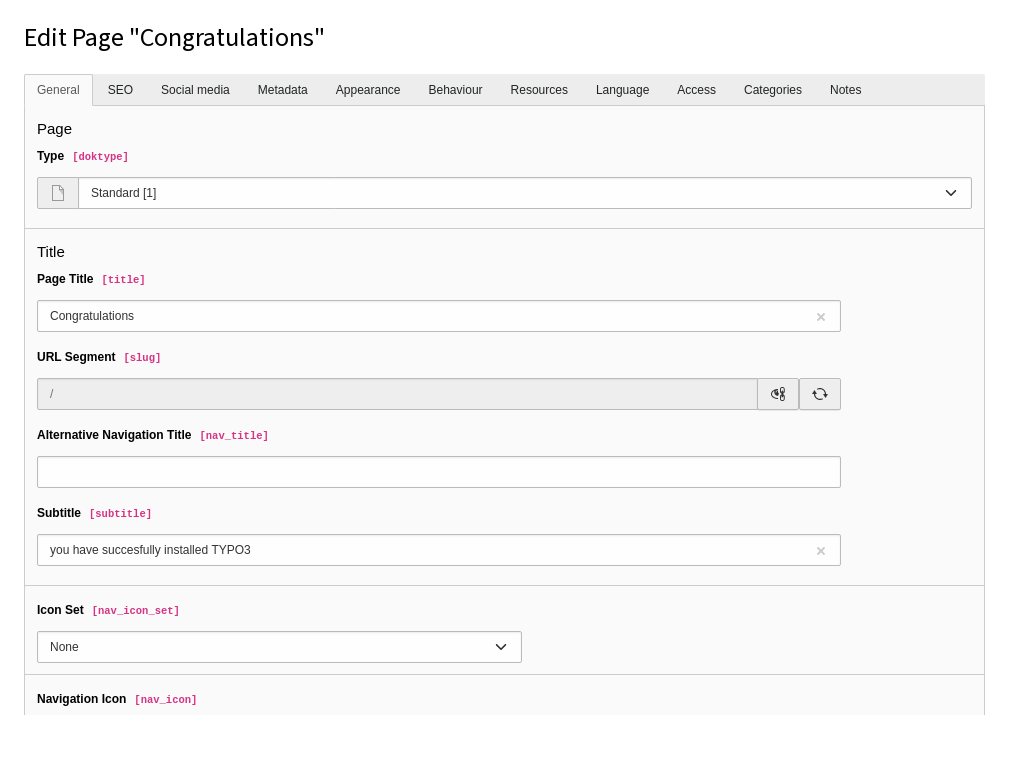Viewport: 1009px width, 780px height.
Task: Clear Subtitle field with X icon
Action: (820, 551)
